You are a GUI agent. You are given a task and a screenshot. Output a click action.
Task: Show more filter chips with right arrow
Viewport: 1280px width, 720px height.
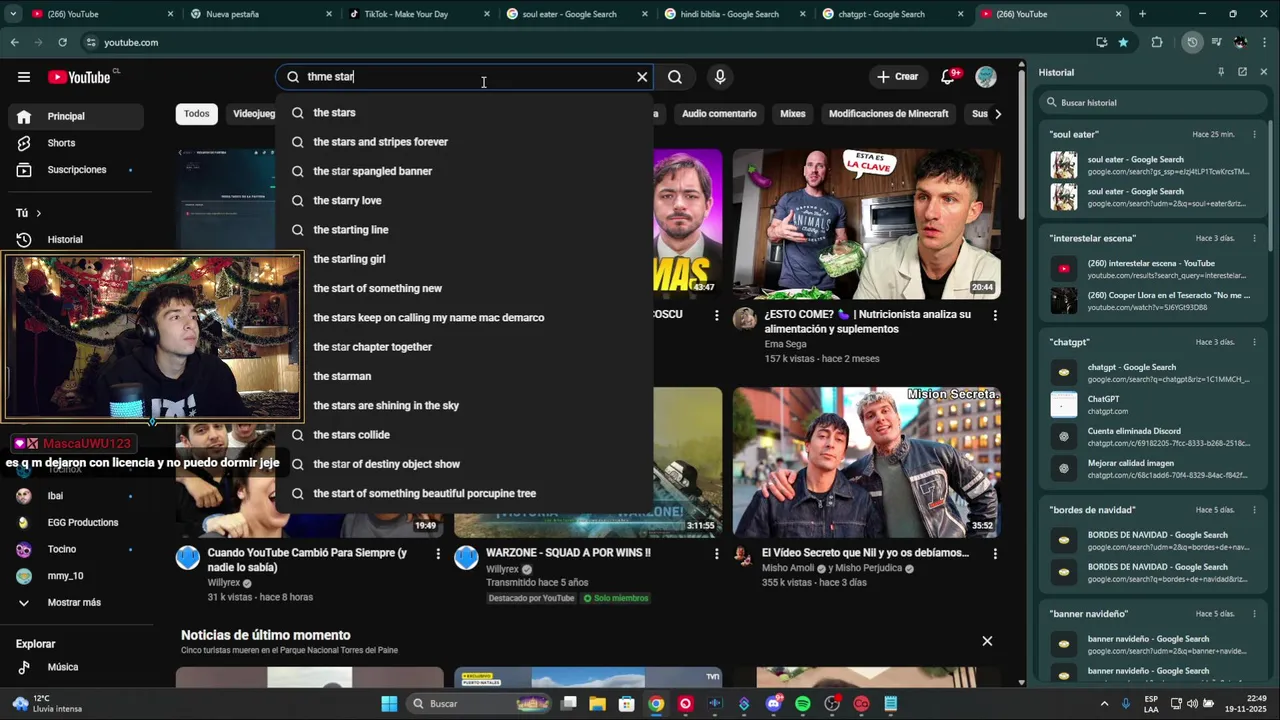tap(997, 114)
